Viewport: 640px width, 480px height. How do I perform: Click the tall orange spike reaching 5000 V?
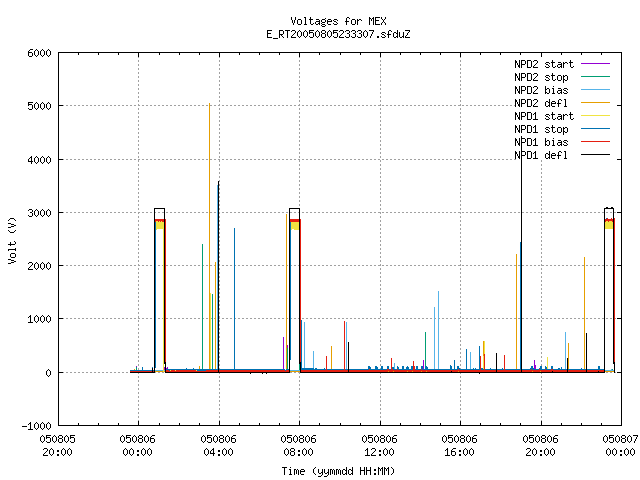tap(209, 237)
